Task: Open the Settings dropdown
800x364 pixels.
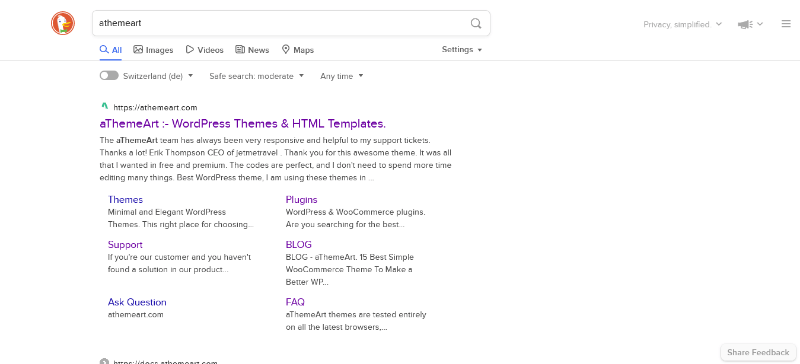Action: 462,50
